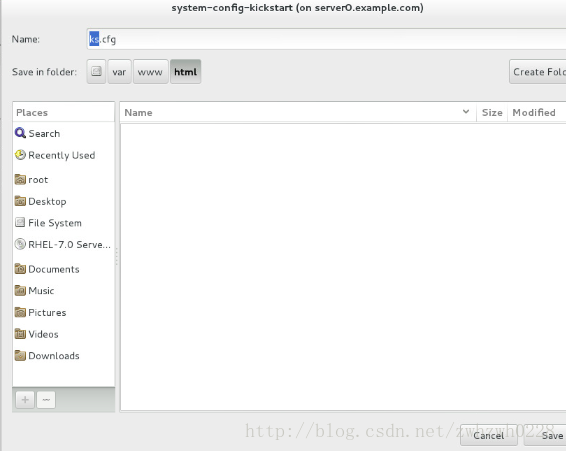Open the root label in Places

point(38,180)
